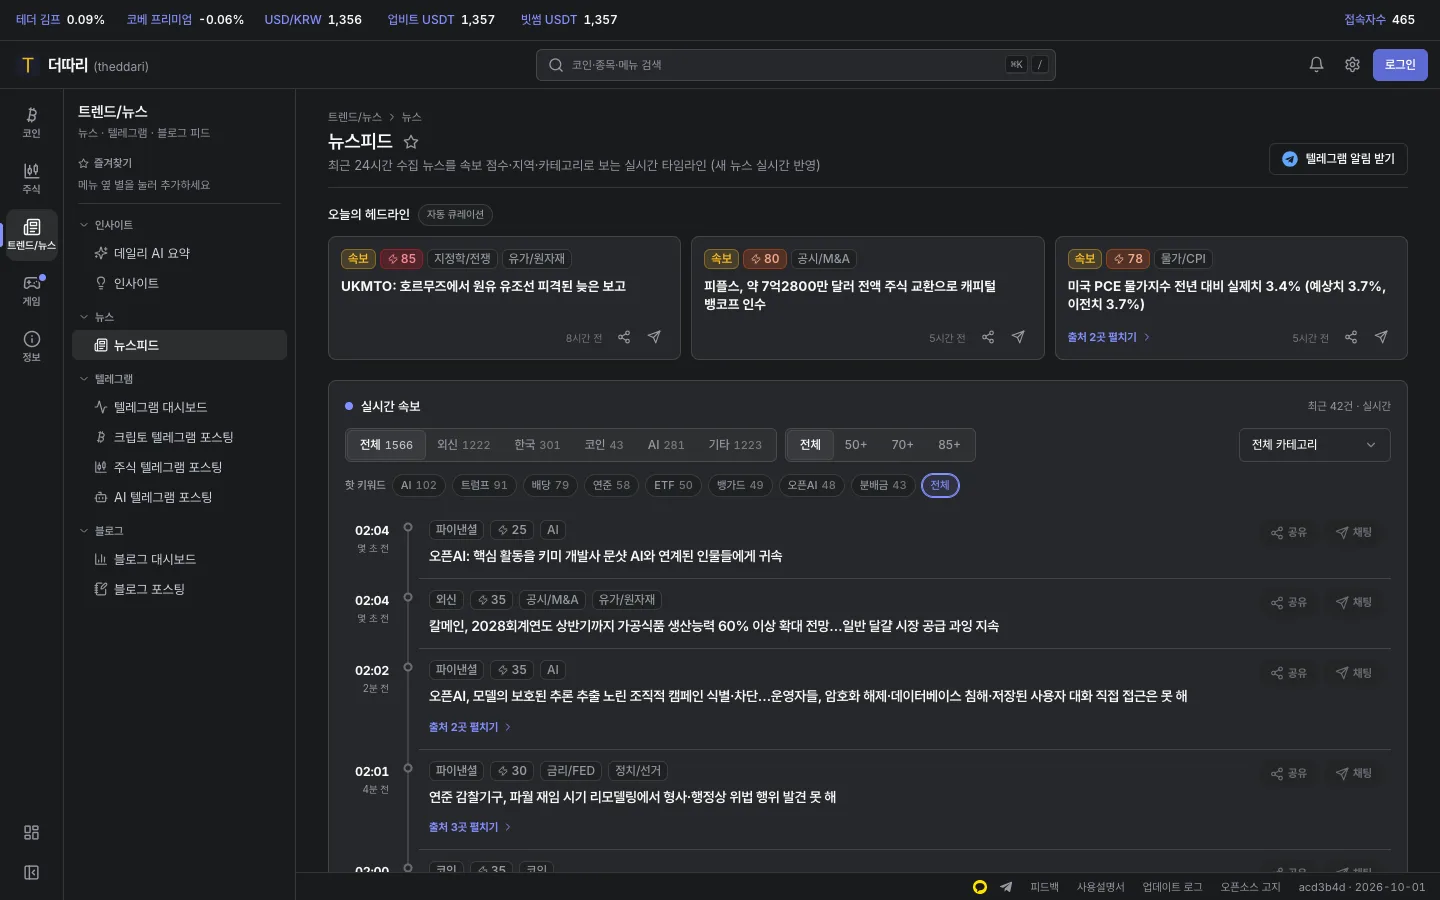Select the 전체 hot keyword chip
The image size is (1440, 900).
point(940,485)
